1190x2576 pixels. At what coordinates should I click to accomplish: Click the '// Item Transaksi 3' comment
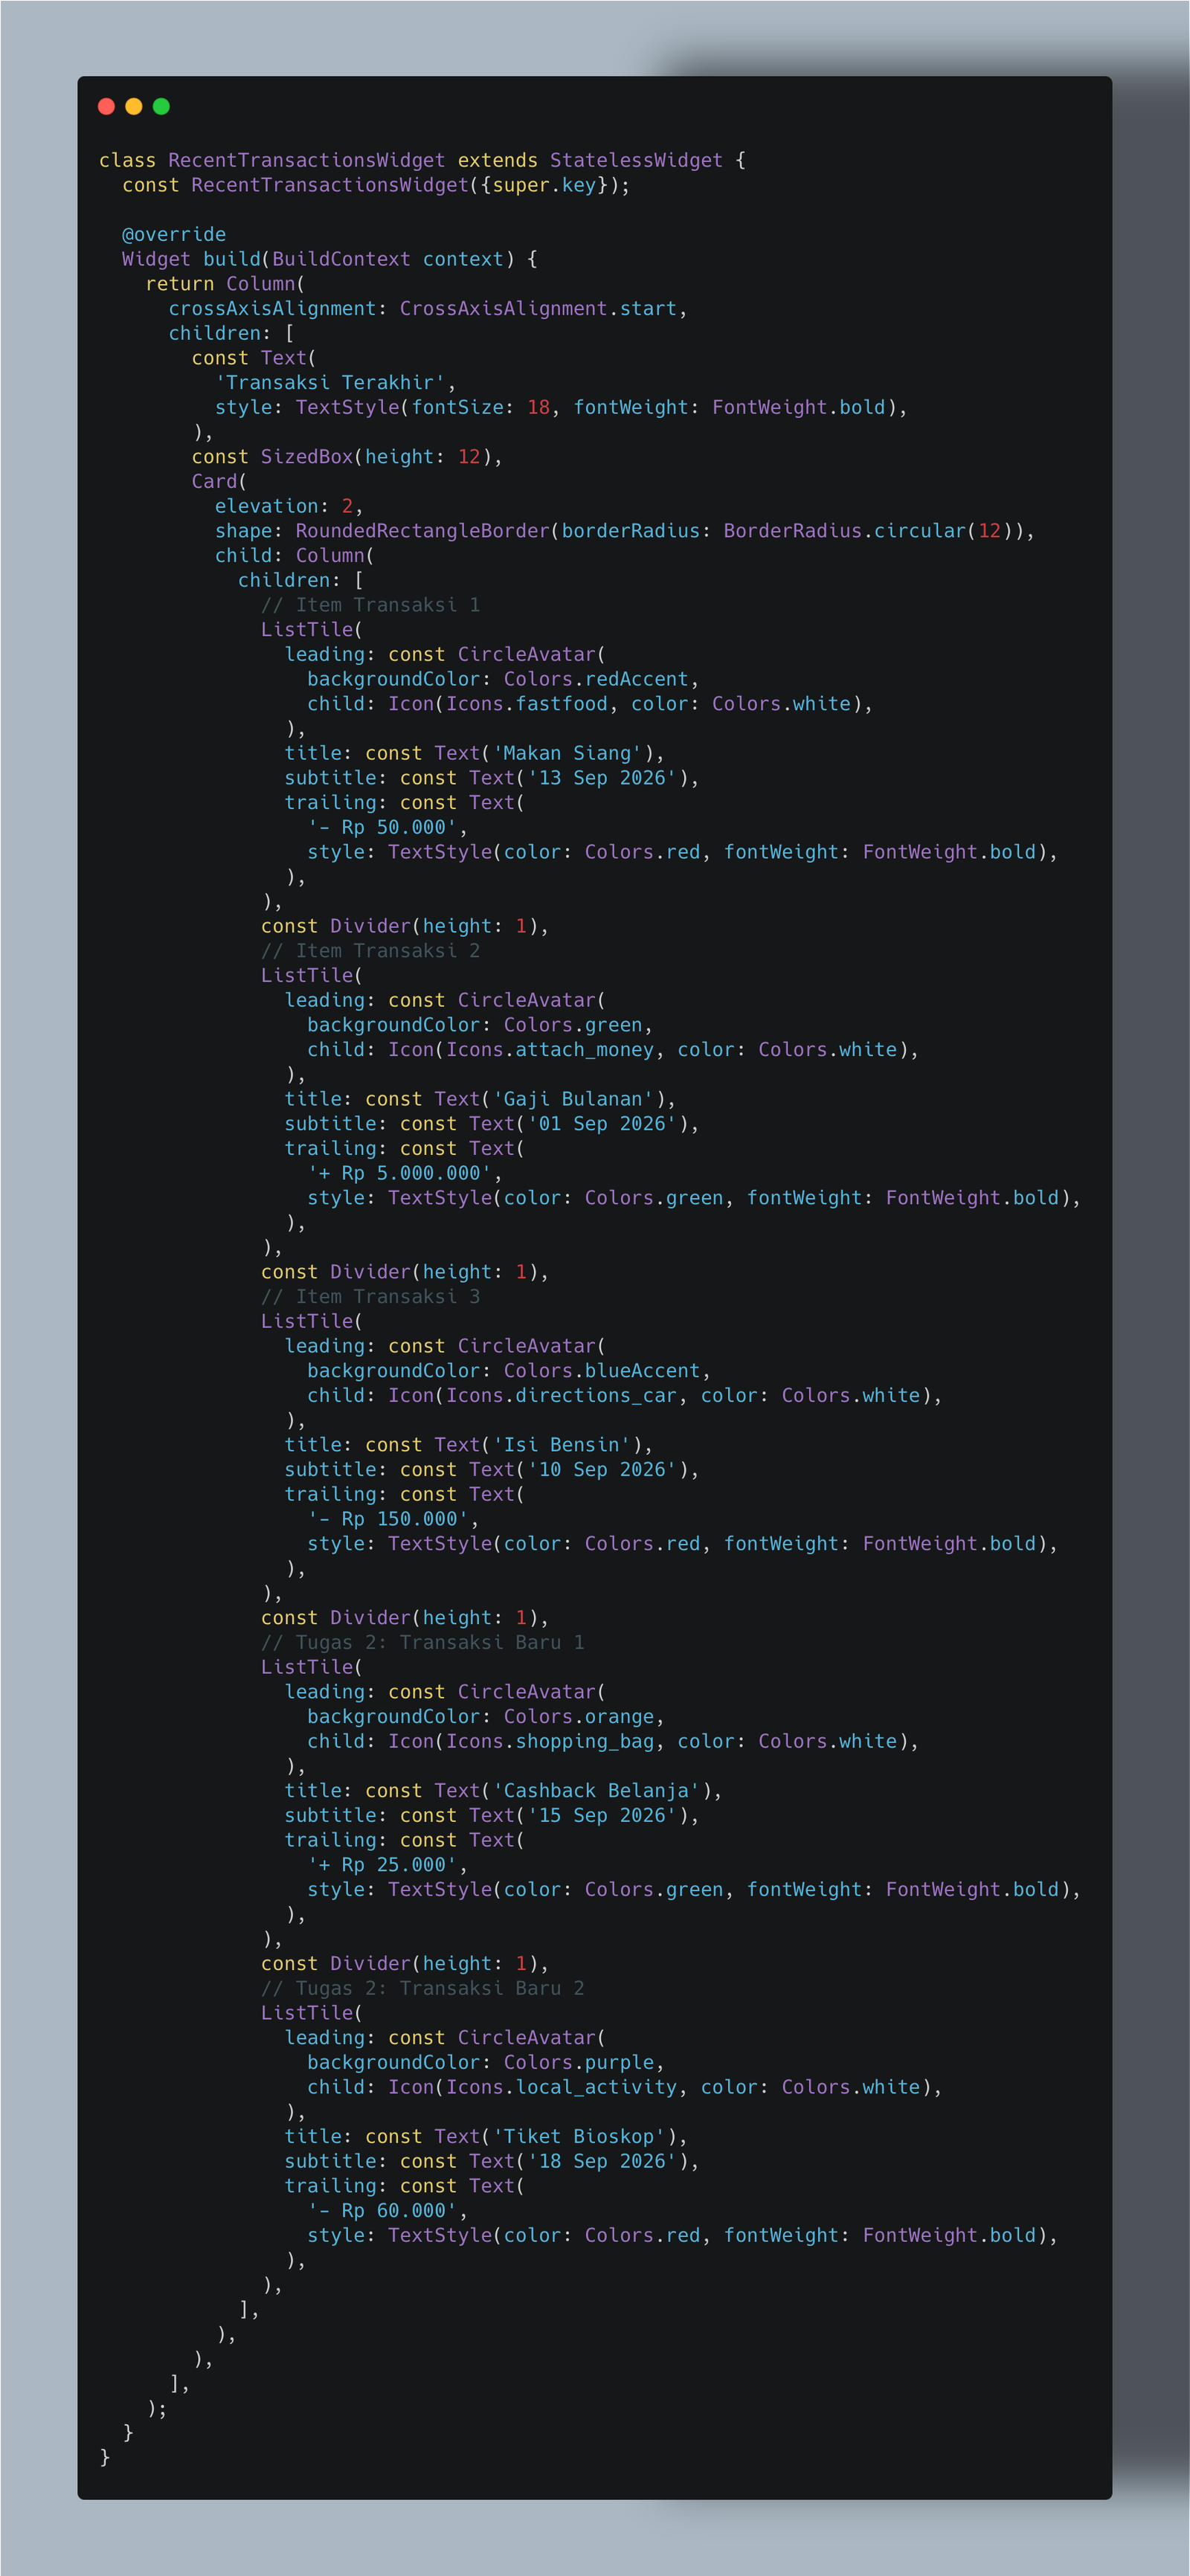tap(371, 1297)
